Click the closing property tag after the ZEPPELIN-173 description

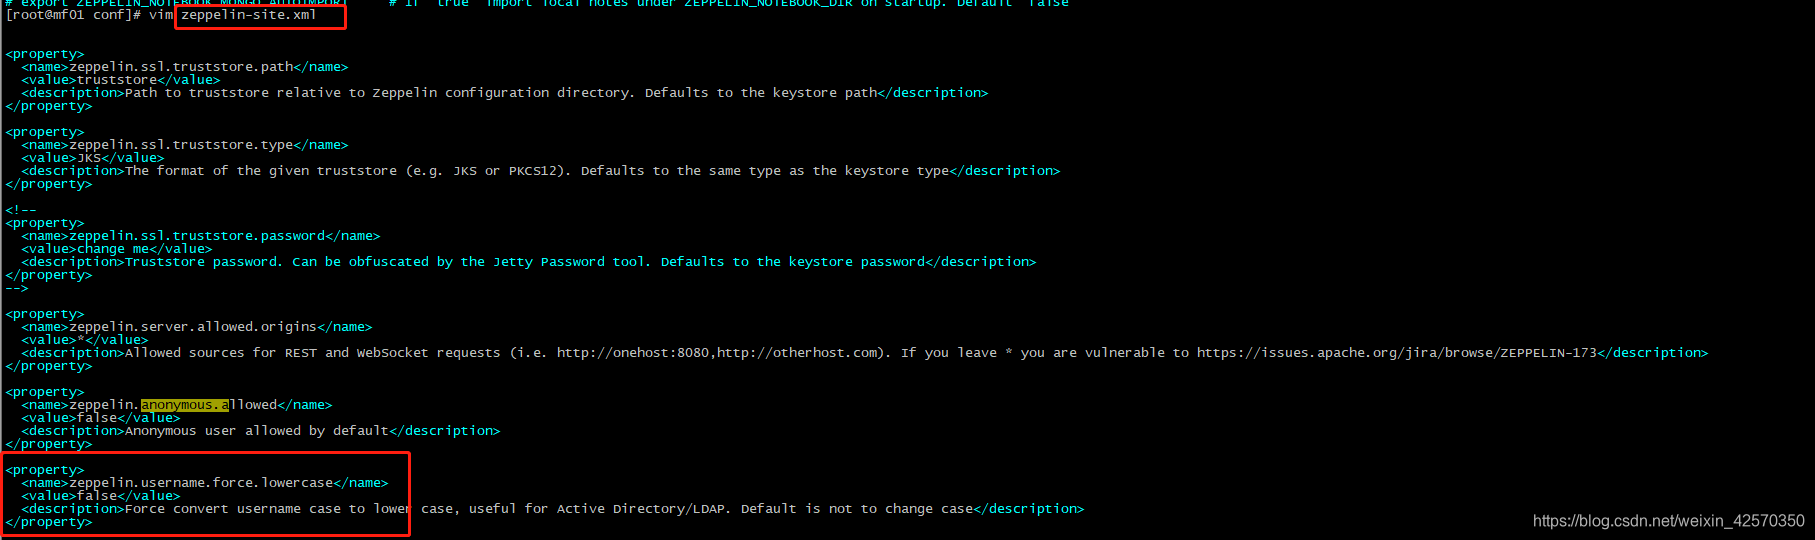click(x=49, y=366)
